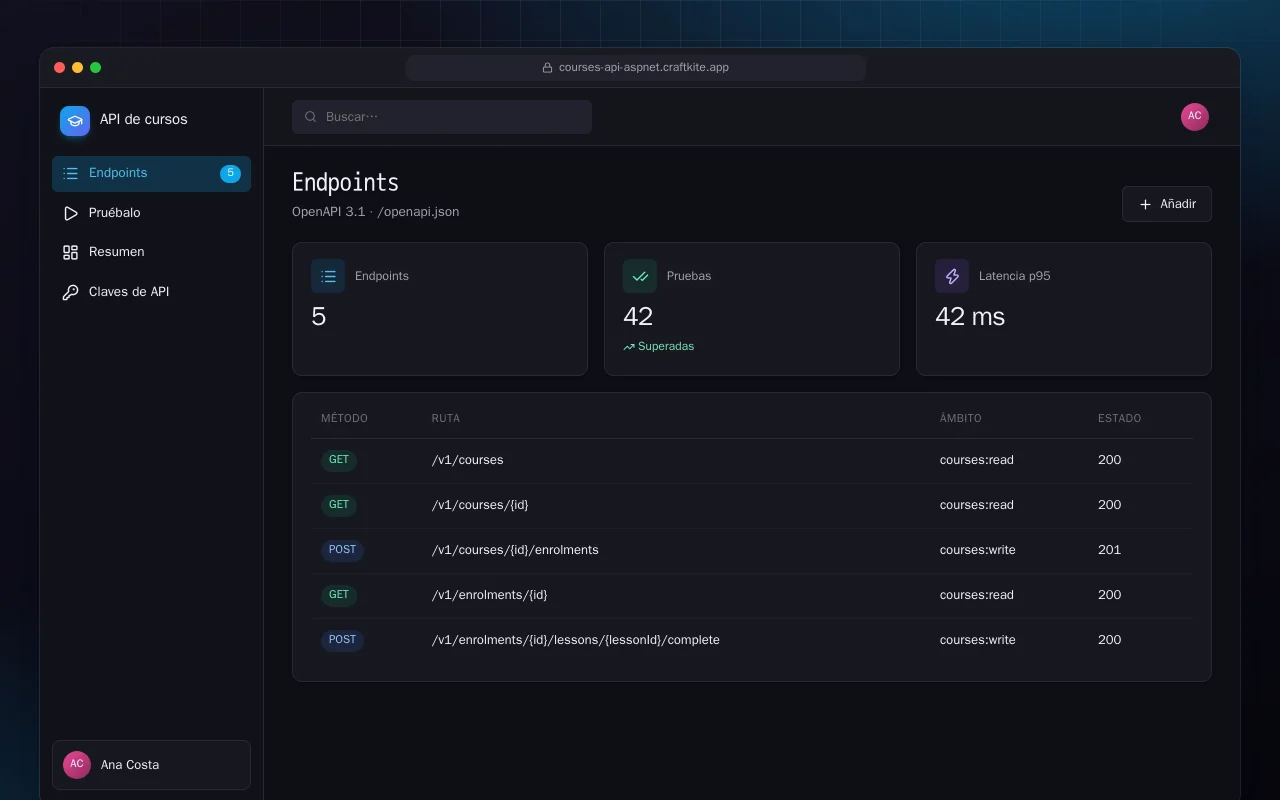Viewport: 1280px width, 800px height.
Task: Focus the Buscar search field
Action: [x=442, y=117]
